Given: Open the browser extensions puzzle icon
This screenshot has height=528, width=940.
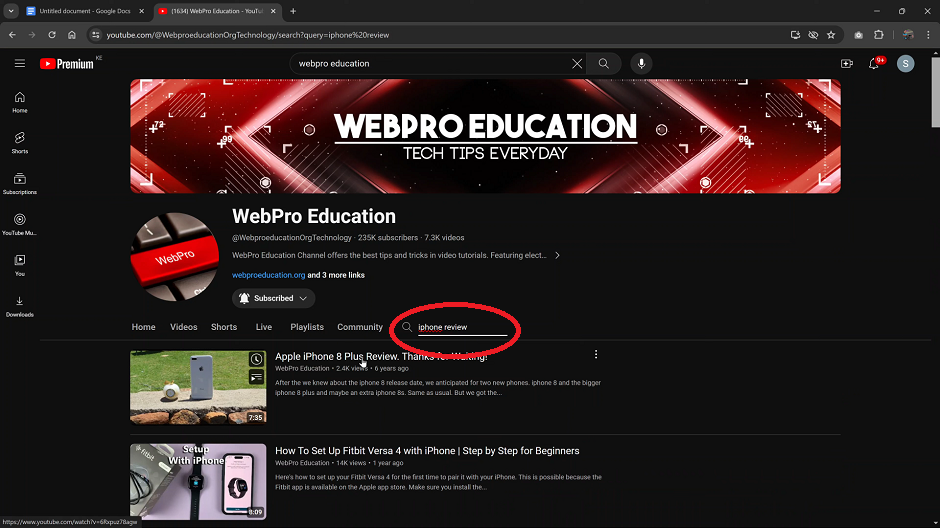Looking at the screenshot, I should (x=879, y=35).
